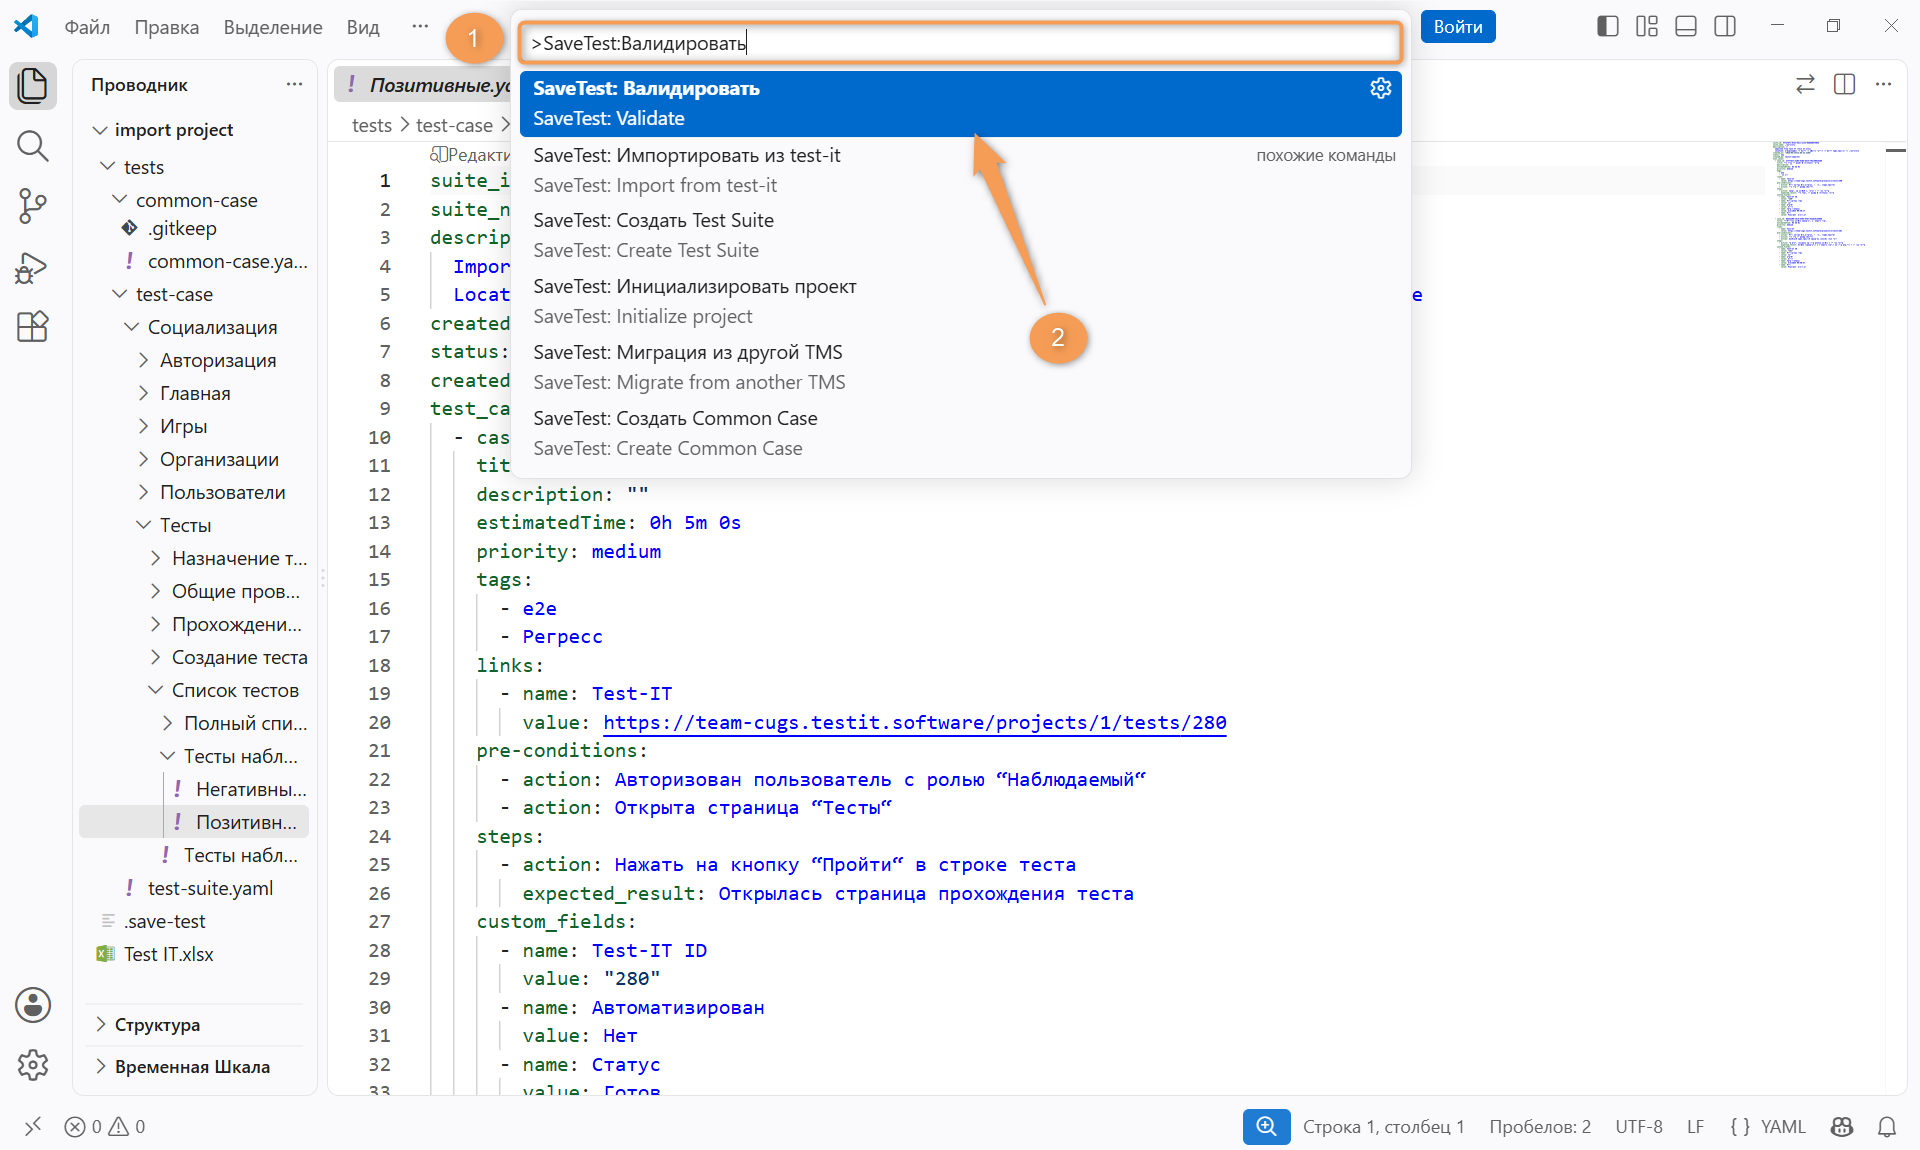1920x1150 pixels.
Task: Open Explorer panel more actions ellipsis
Action: (294, 84)
